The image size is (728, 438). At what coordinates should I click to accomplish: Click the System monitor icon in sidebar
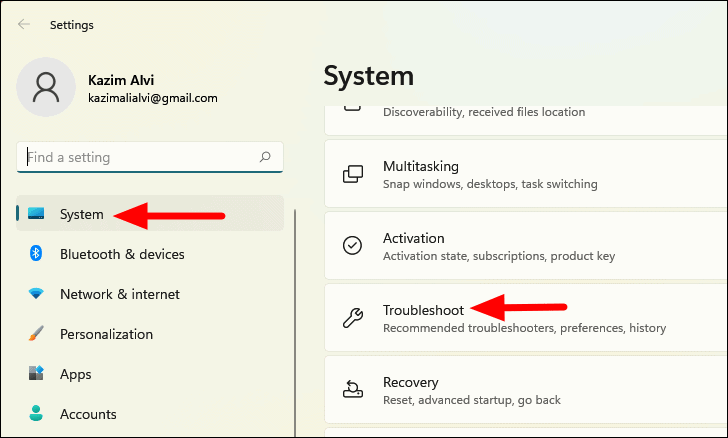[36, 213]
